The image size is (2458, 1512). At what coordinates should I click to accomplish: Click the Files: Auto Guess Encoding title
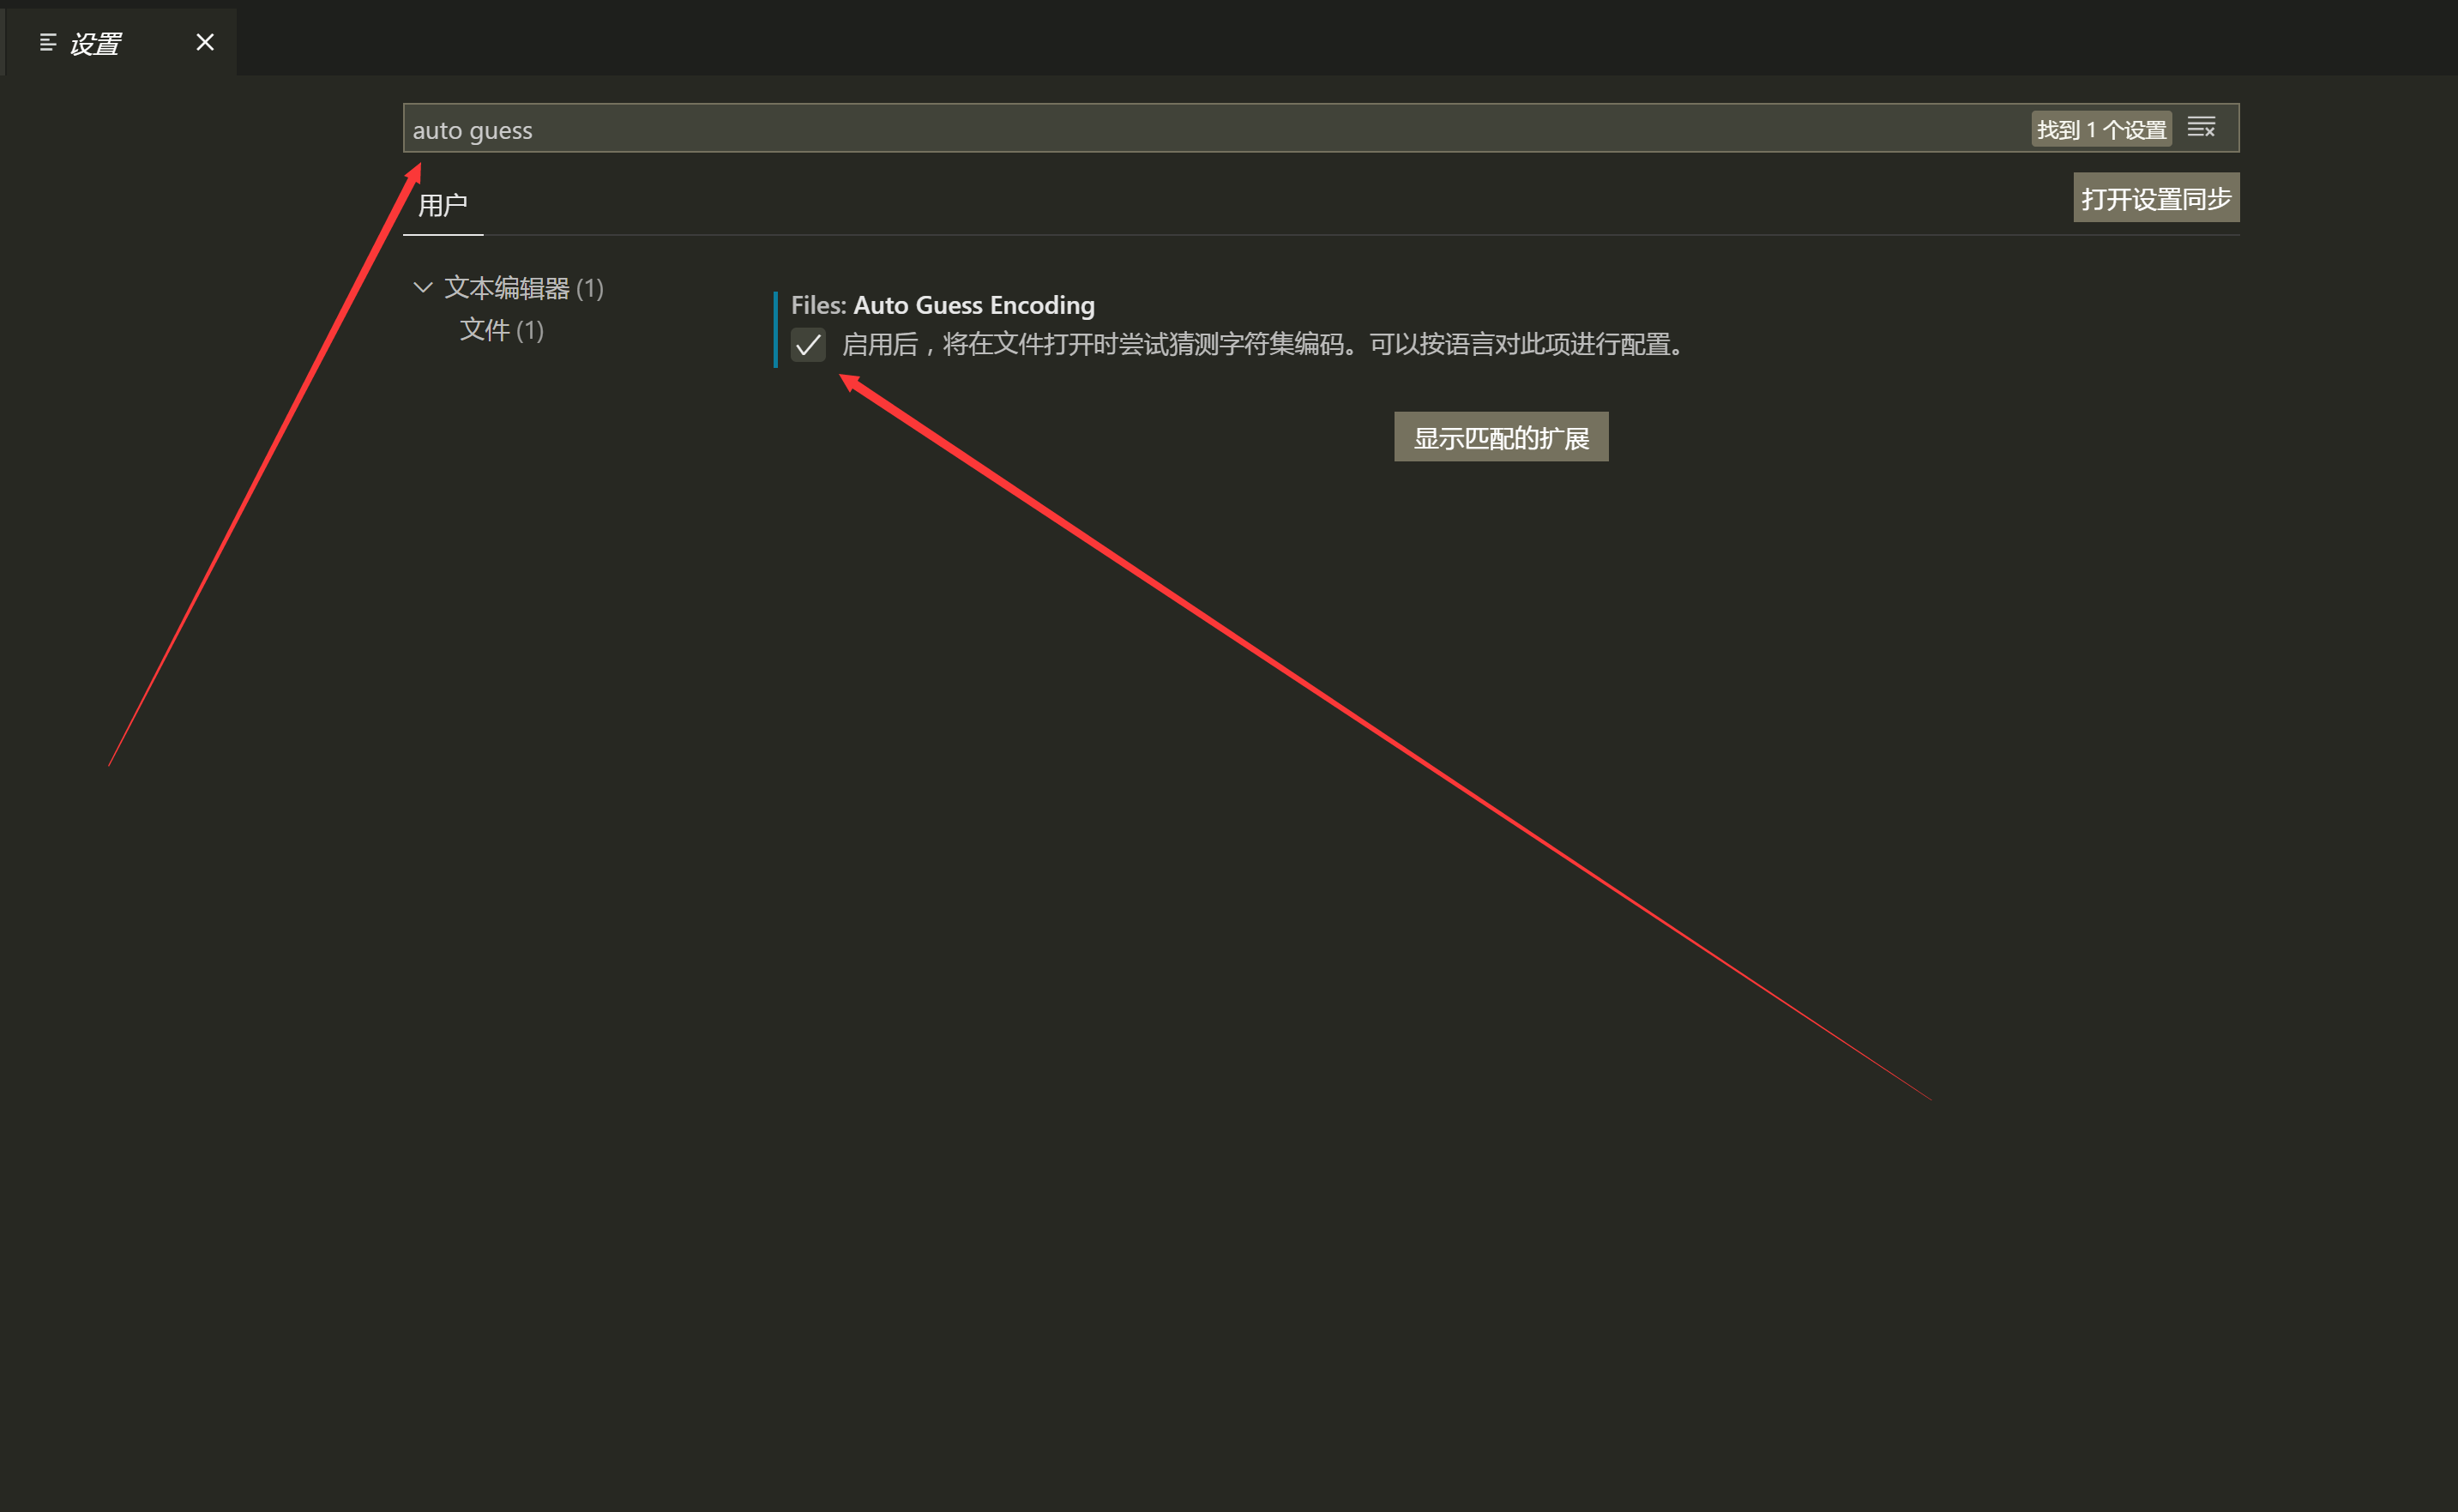pos(943,305)
